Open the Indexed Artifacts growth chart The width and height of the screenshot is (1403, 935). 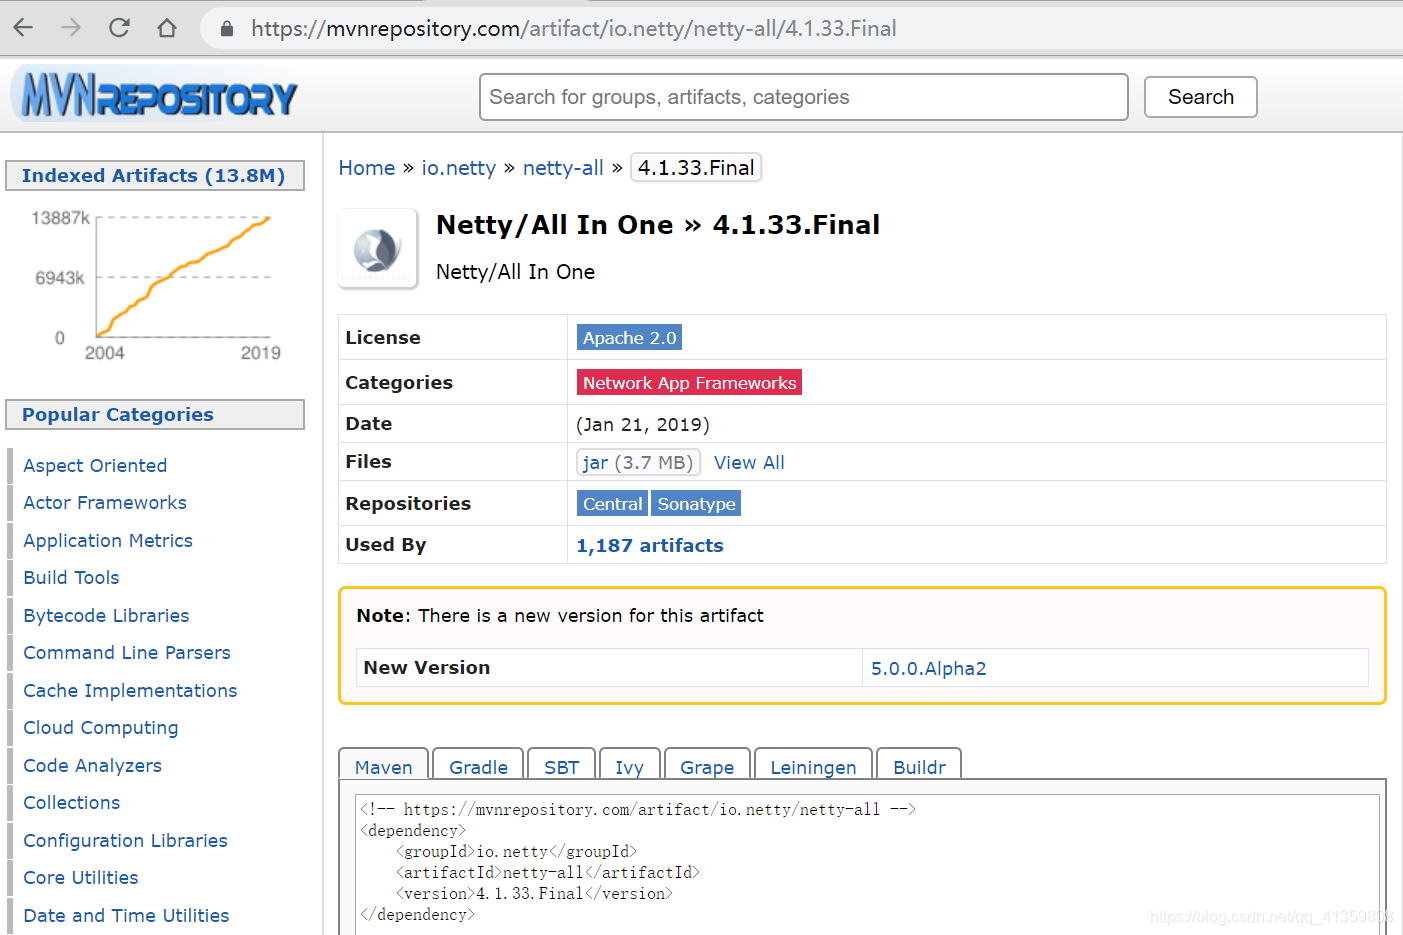[157, 284]
